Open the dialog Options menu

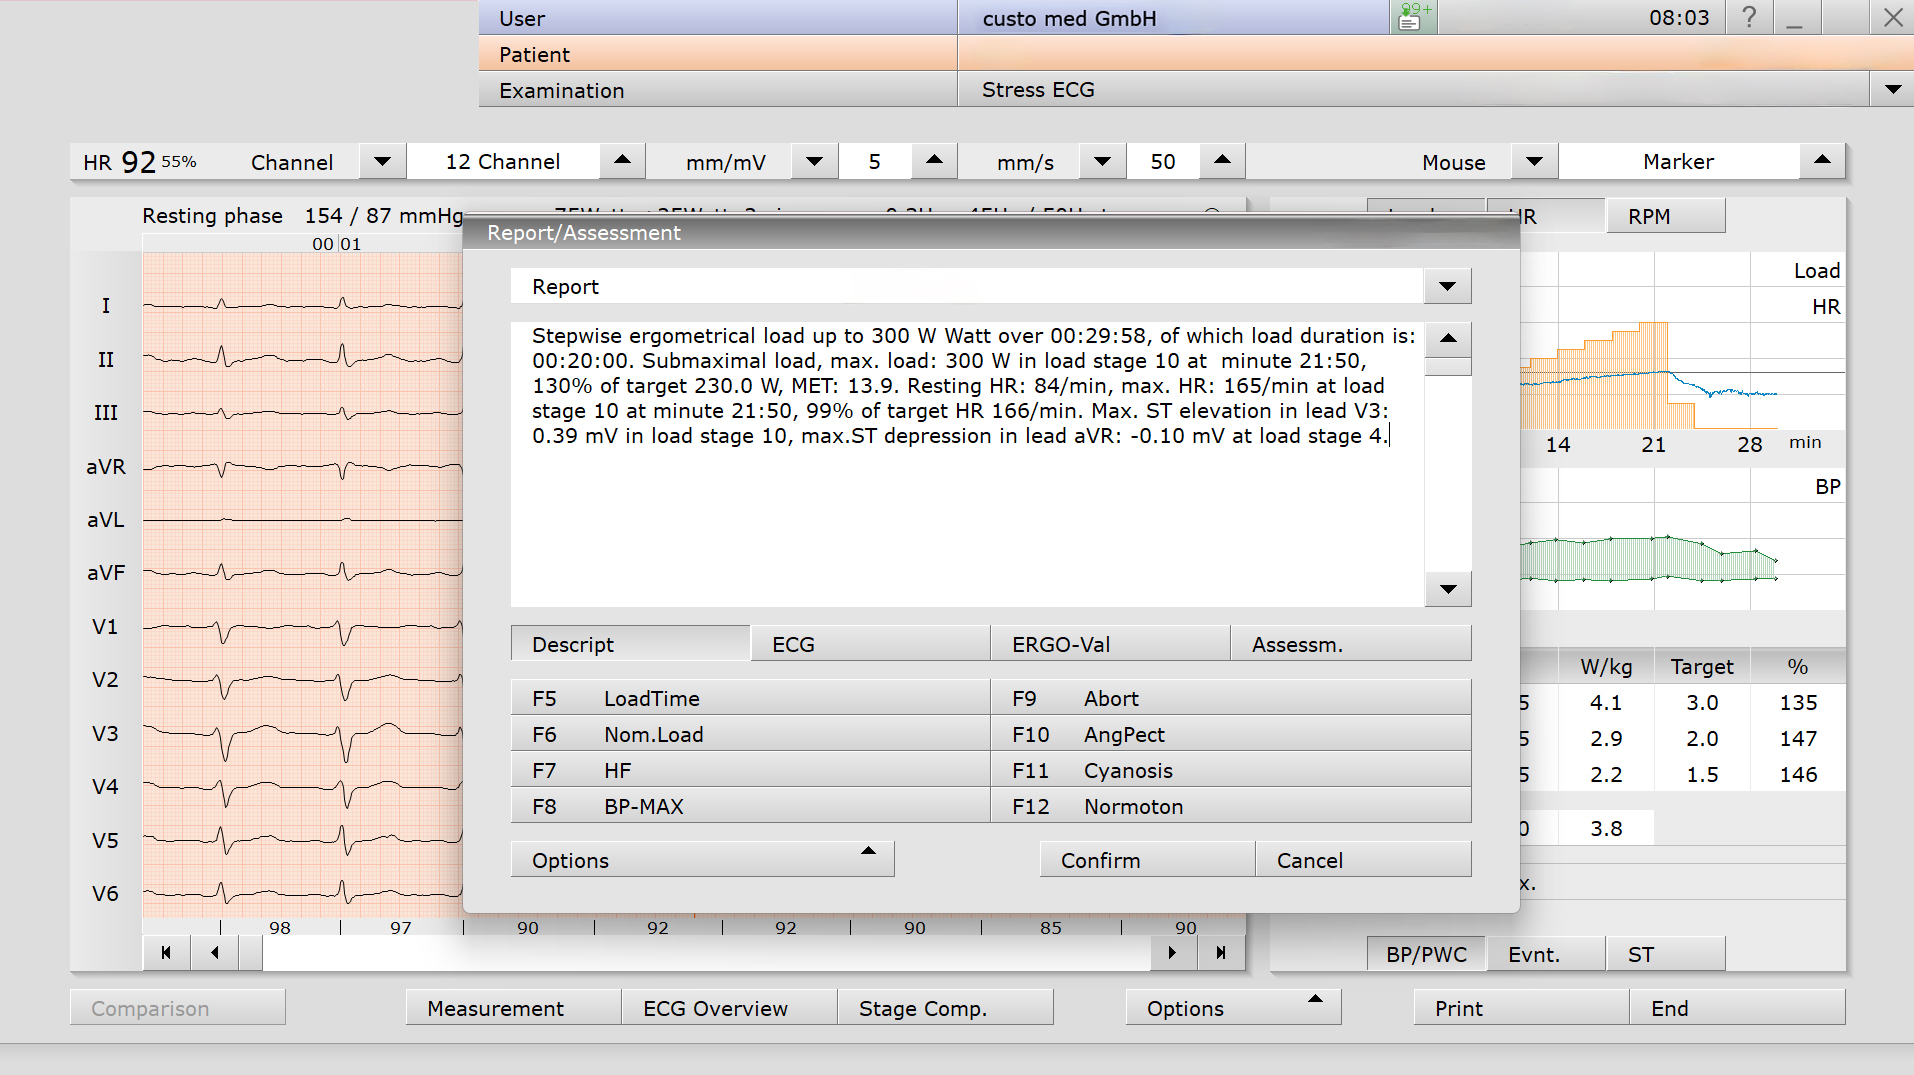coord(702,859)
